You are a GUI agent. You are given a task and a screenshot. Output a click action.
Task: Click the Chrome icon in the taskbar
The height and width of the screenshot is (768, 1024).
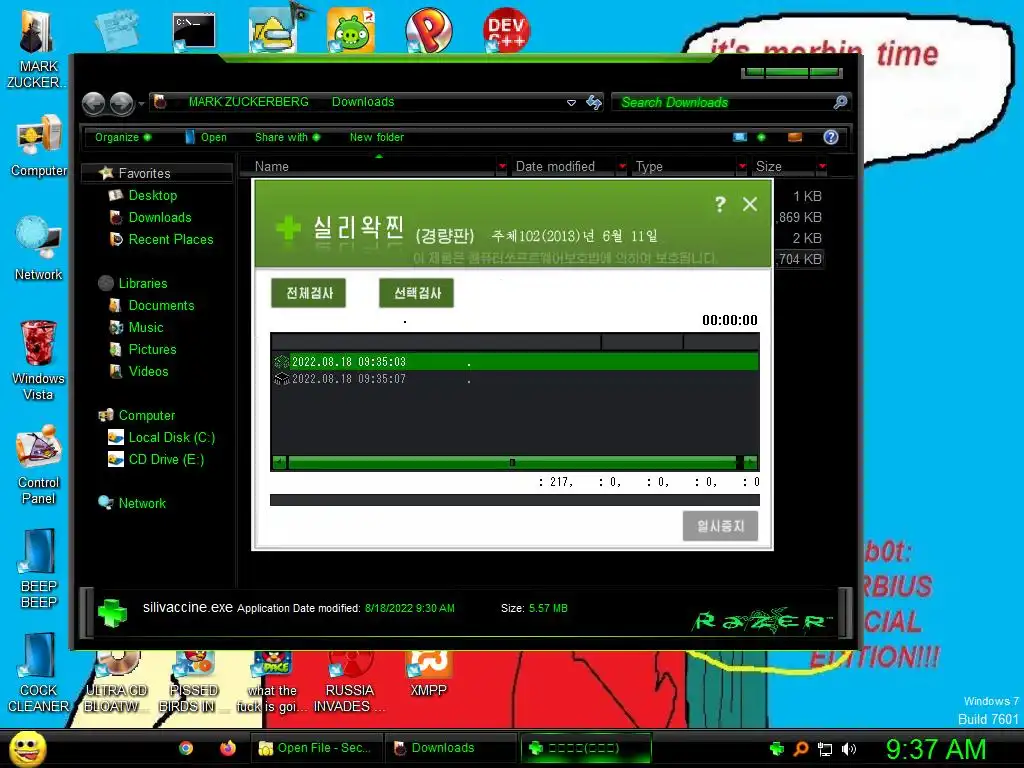[186, 748]
